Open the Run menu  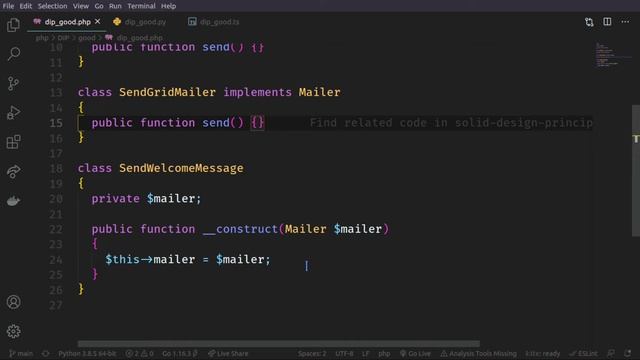(115, 6)
